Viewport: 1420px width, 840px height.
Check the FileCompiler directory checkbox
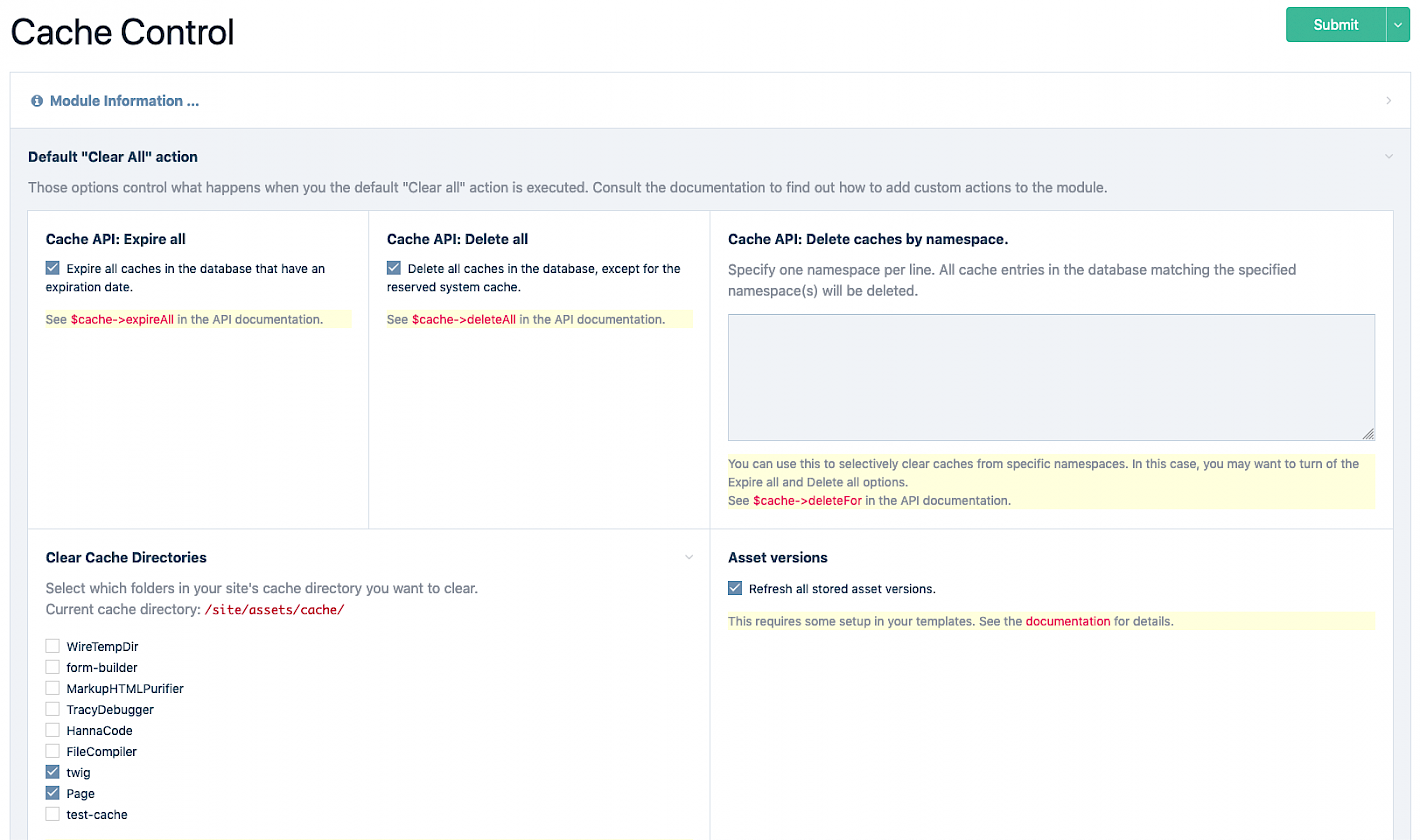click(x=53, y=751)
